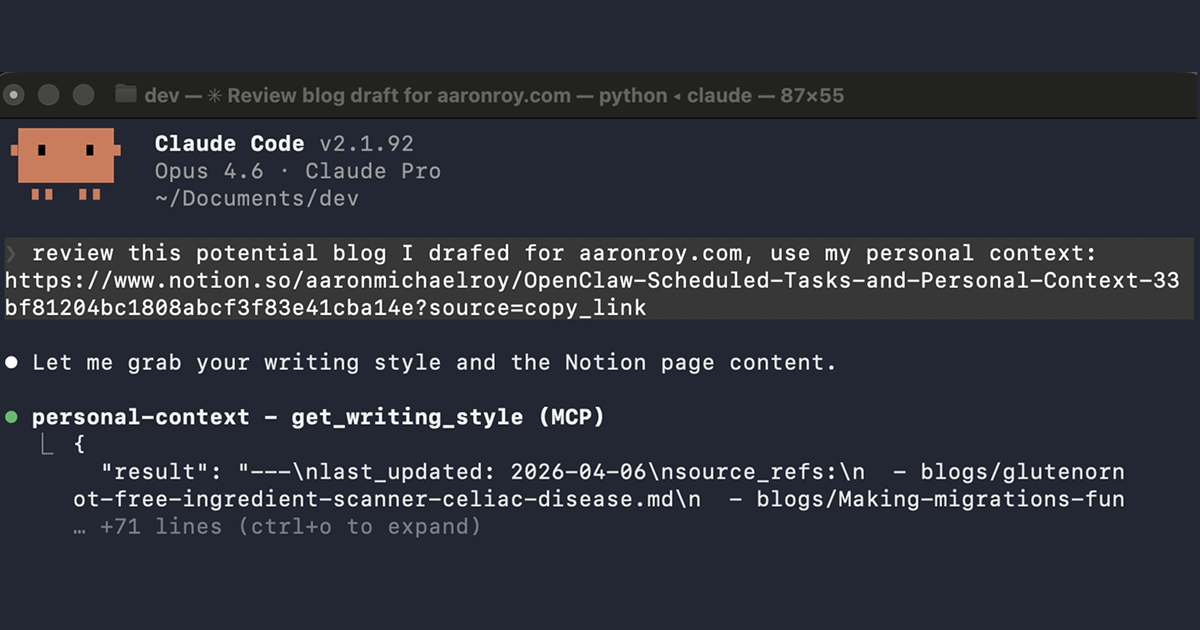Click the Opus 4.6 model indicator

pyautogui.click(x=210, y=170)
